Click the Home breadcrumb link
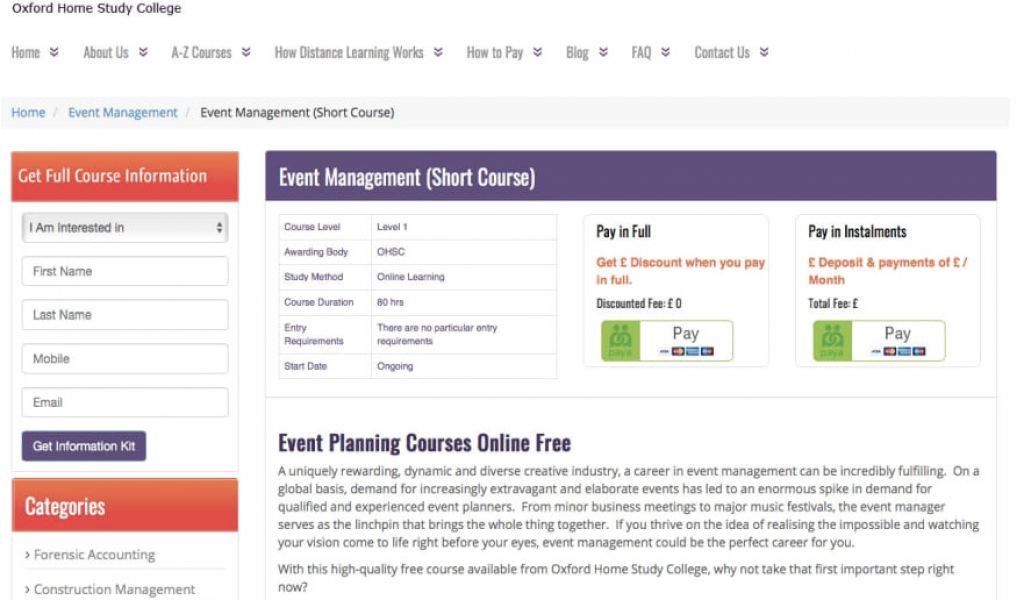Viewport: 1024px width, 600px height. pyautogui.click(x=28, y=113)
